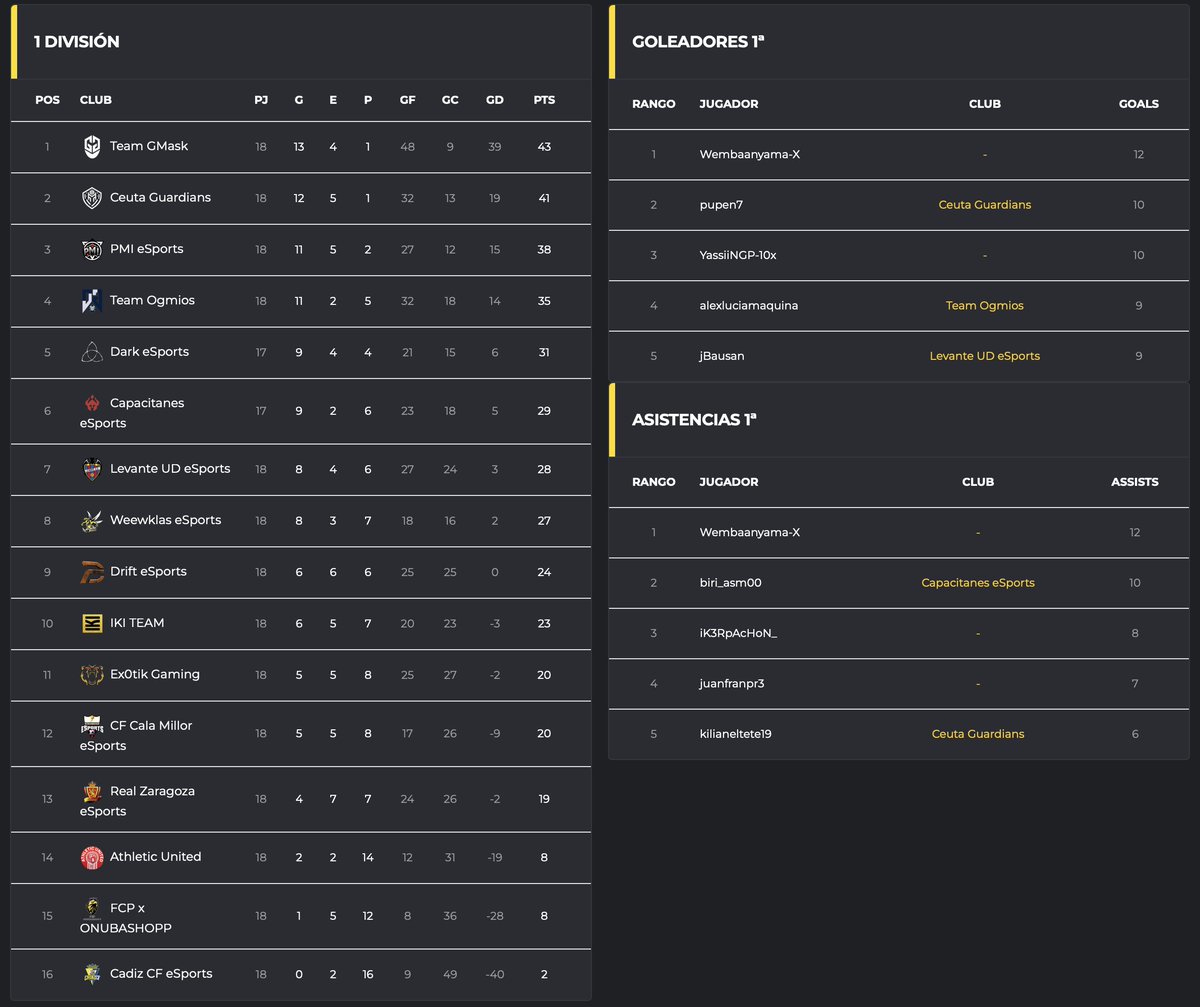Click Team Ogmios name in standings table
This screenshot has width=1200, height=1007.
[152, 300]
